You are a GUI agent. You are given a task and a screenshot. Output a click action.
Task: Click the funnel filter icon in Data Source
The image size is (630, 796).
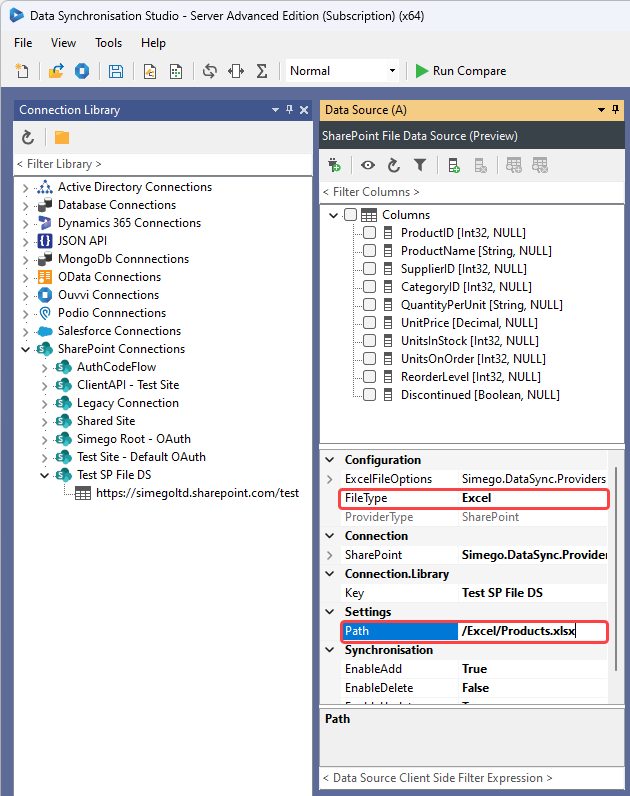pyautogui.click(x=420, y=165)
